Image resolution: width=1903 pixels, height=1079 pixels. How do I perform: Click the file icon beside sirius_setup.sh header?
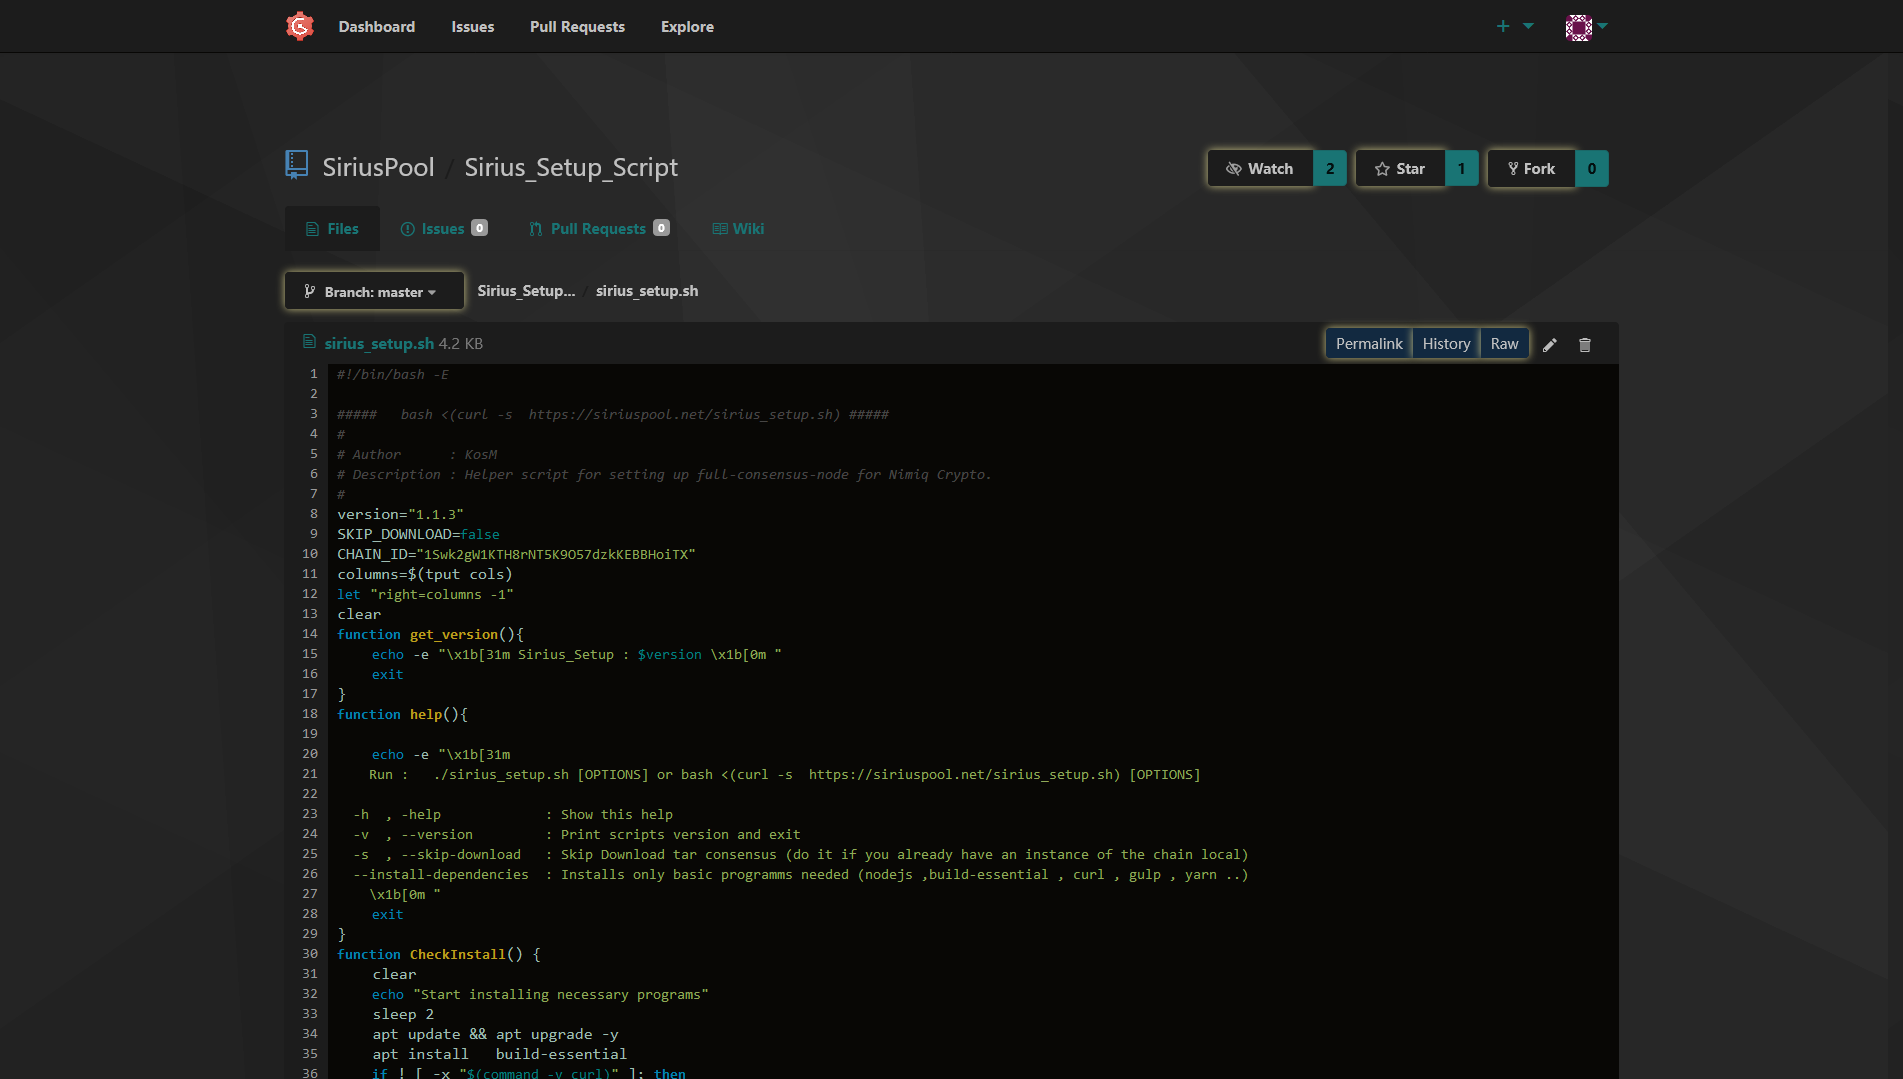click(x=309, y=342)
